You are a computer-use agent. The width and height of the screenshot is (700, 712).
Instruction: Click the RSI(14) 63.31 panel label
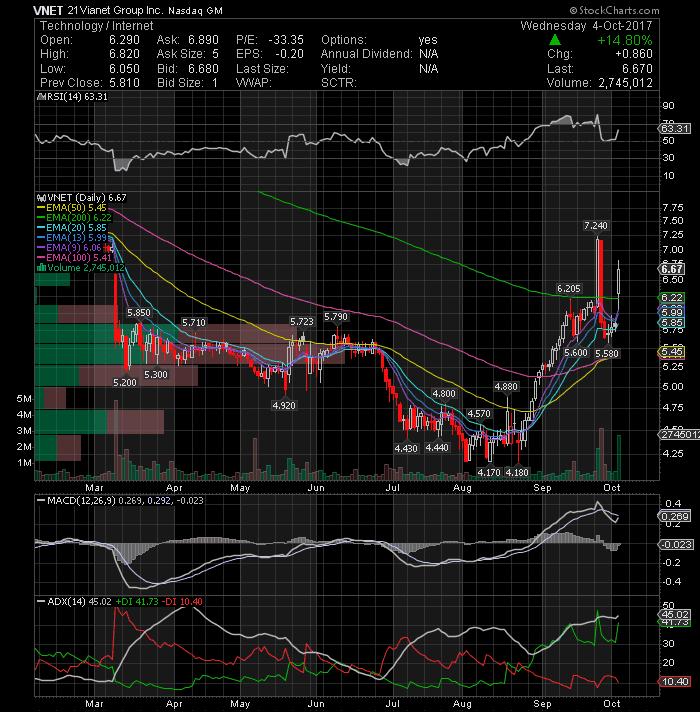pyautogui.click(x=76, y=97)
